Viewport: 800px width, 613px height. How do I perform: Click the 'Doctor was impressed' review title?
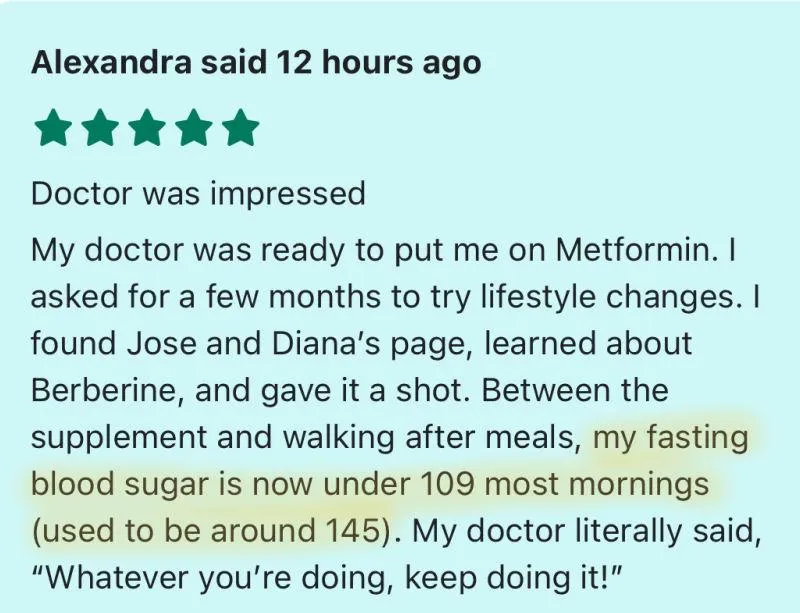tap(198, 194)
